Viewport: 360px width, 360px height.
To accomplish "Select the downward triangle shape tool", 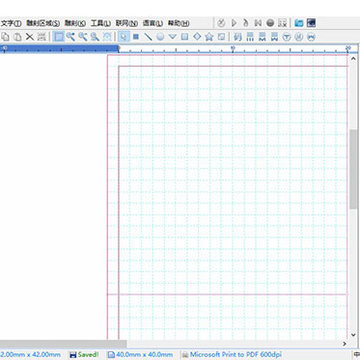I will [172, 37].
